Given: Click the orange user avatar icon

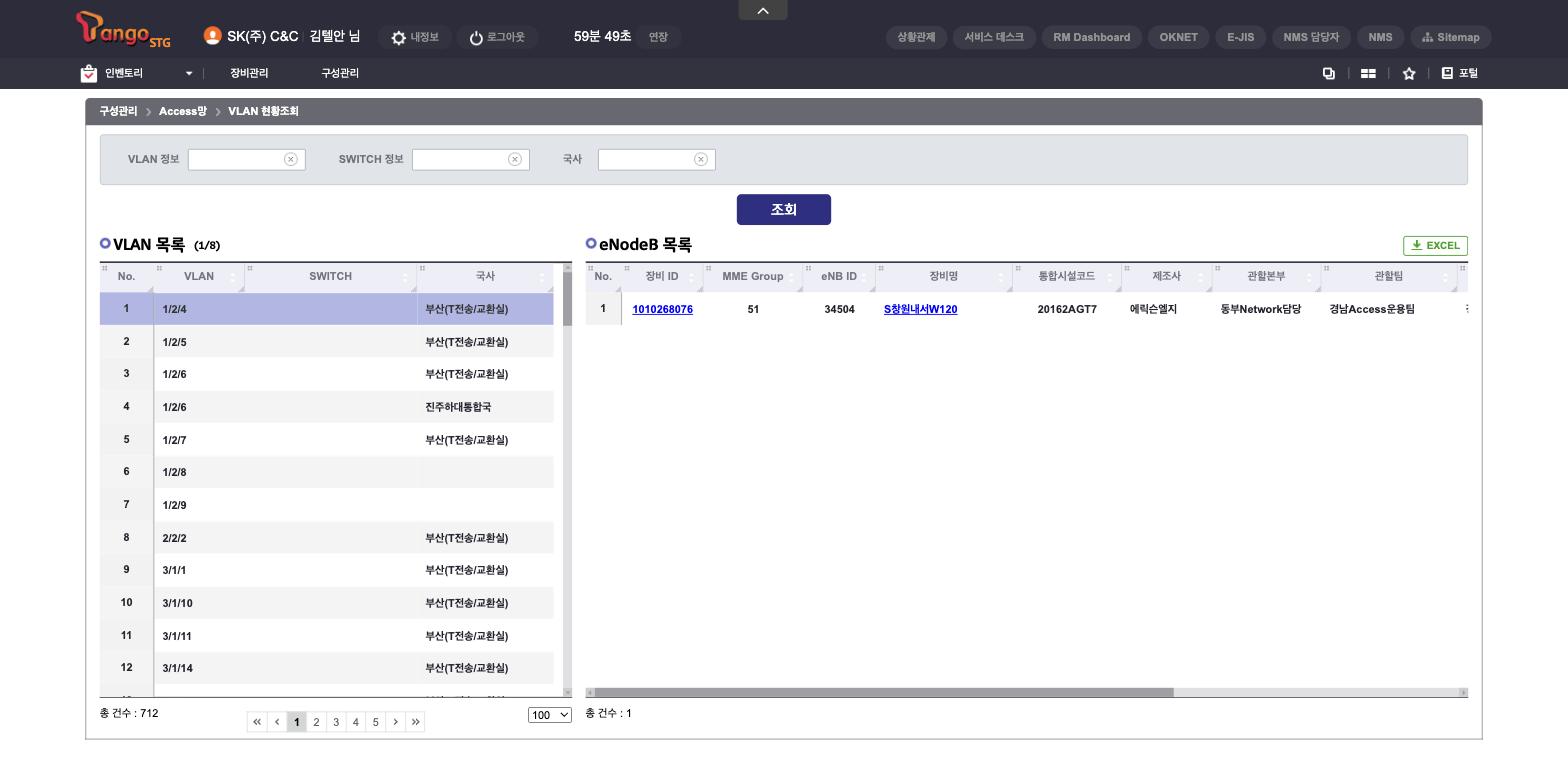Looking at the screenshot, I should click(212, 36).
